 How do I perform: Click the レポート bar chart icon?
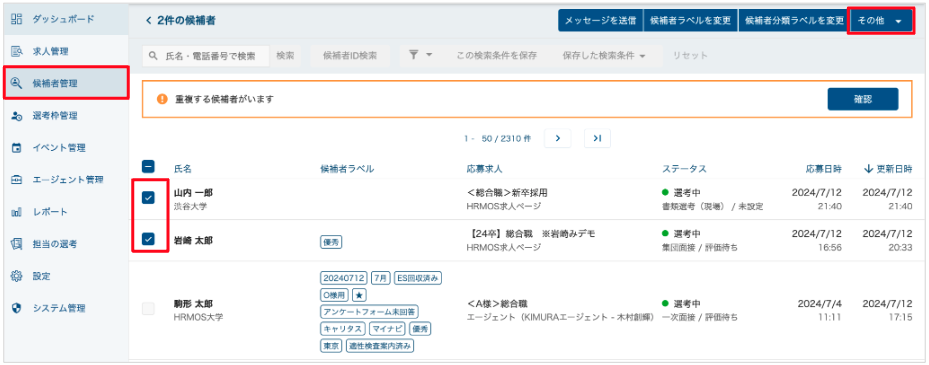(17, 212)
